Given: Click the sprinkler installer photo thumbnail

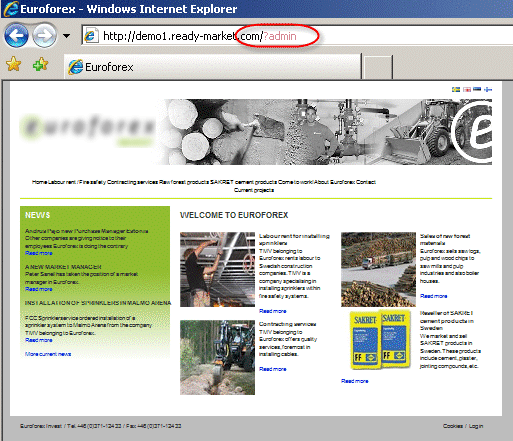Looking at the screenshot, I should tap(217, 269).
